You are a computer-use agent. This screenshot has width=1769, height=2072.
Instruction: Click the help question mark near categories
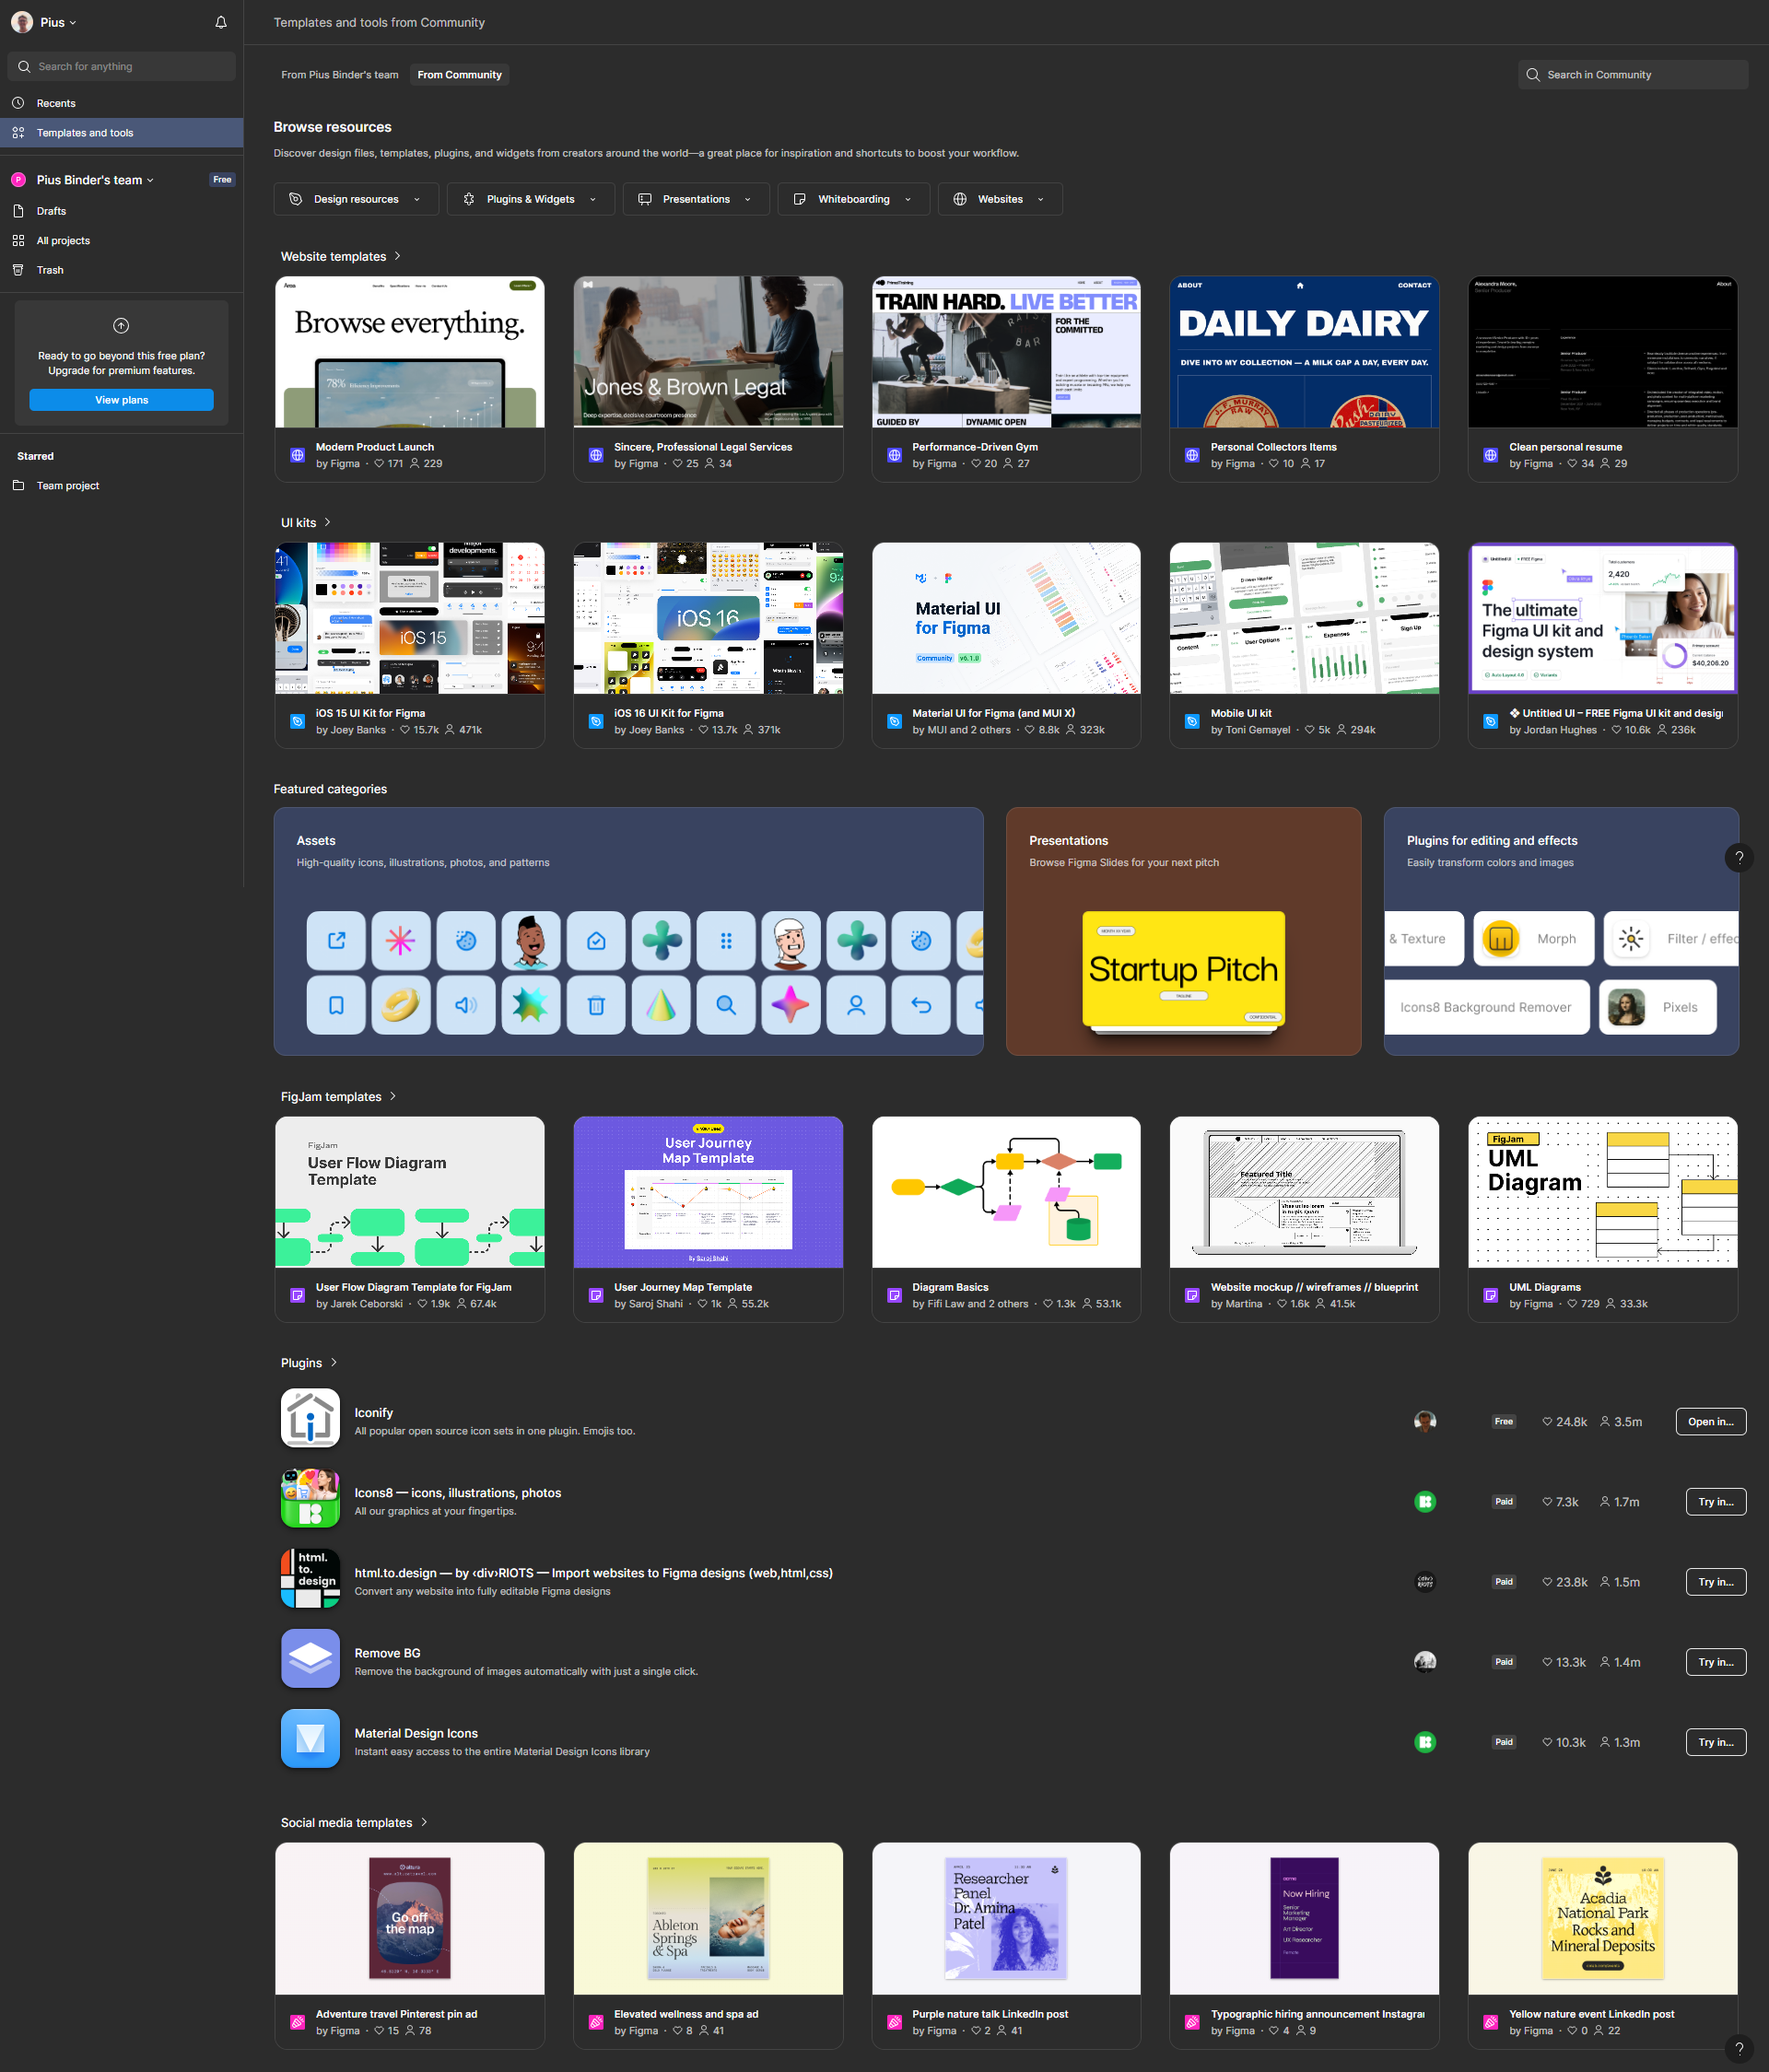[x=1739, y=857]
